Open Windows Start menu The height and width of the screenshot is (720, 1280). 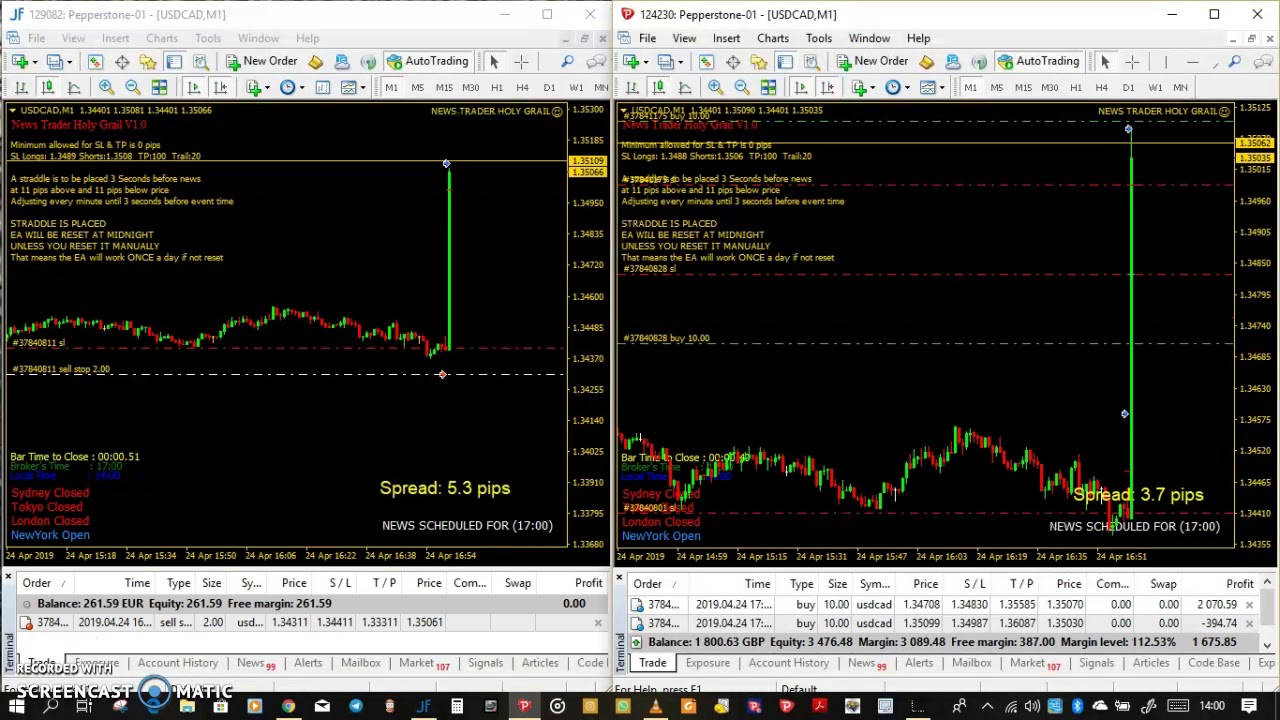(x=17, y=707)
